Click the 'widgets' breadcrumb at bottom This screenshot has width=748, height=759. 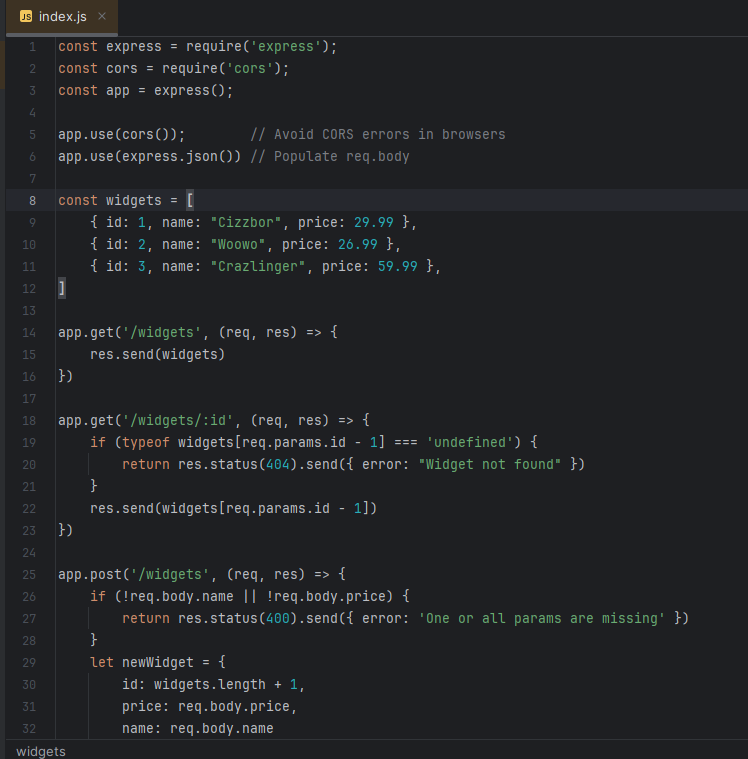click(41, 751)
